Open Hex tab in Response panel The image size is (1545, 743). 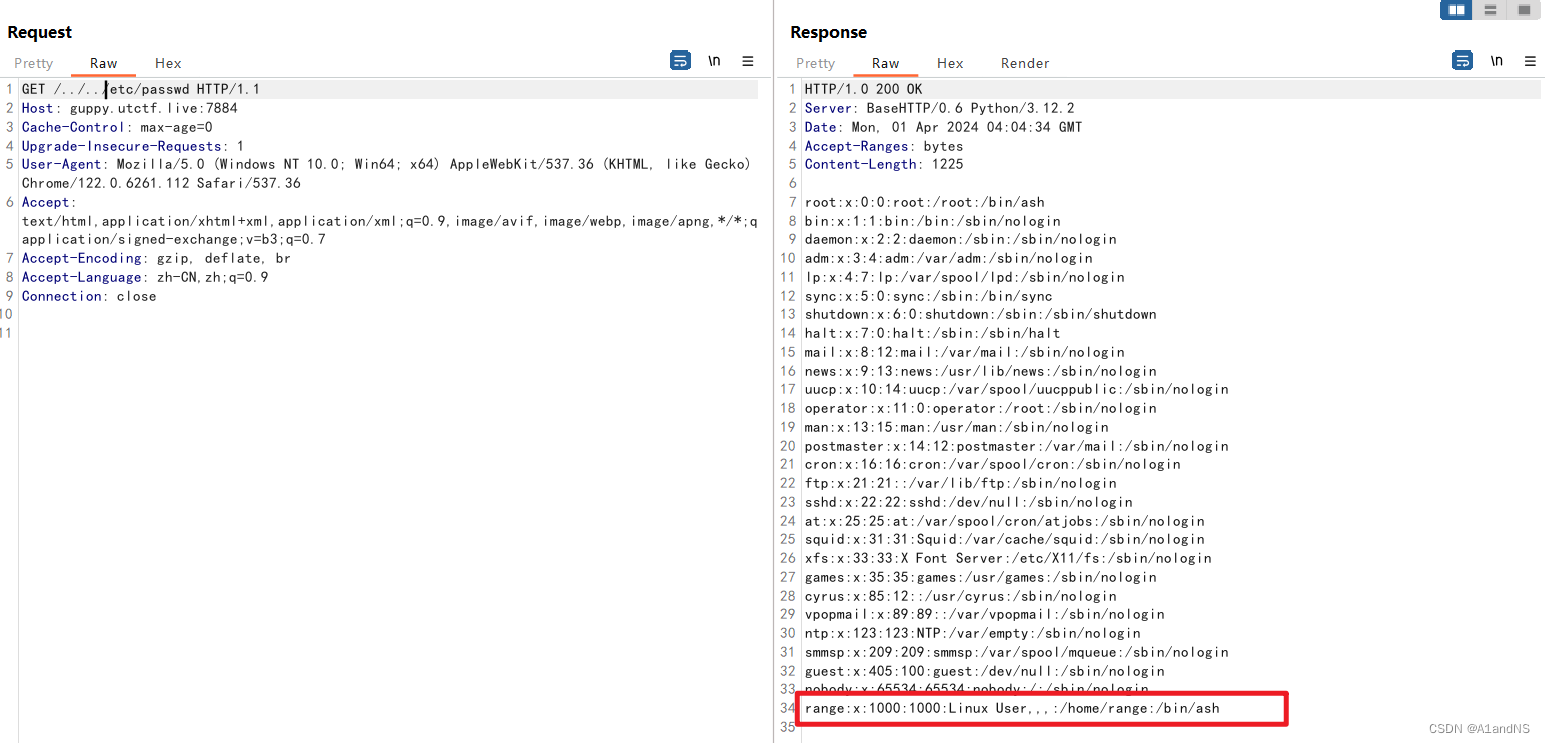(950, 63)
